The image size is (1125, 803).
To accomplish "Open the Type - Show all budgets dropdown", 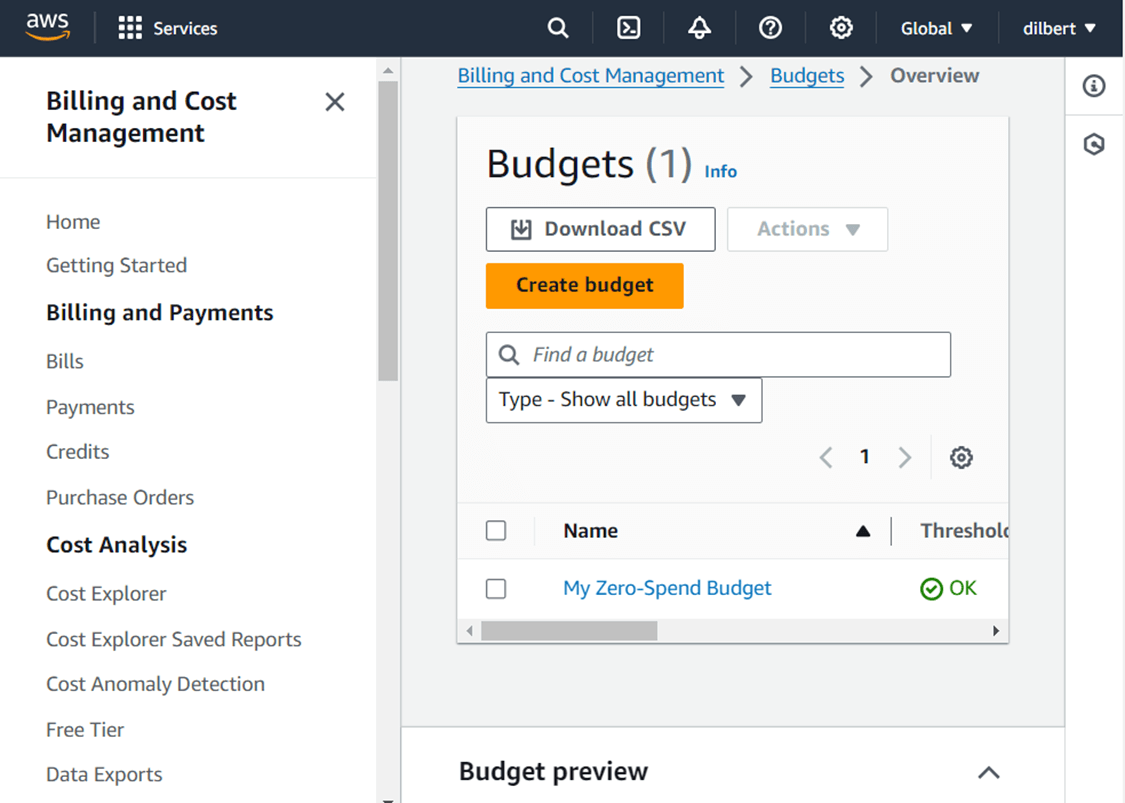I will pos(623,400).
